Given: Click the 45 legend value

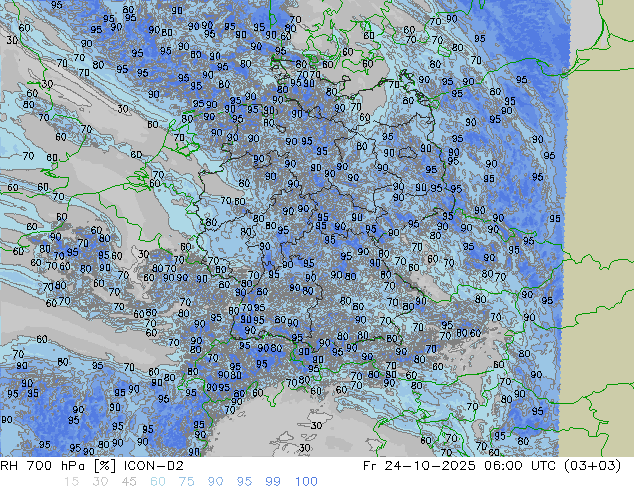Looking at the screenshot, I should (x=130, y=482).
